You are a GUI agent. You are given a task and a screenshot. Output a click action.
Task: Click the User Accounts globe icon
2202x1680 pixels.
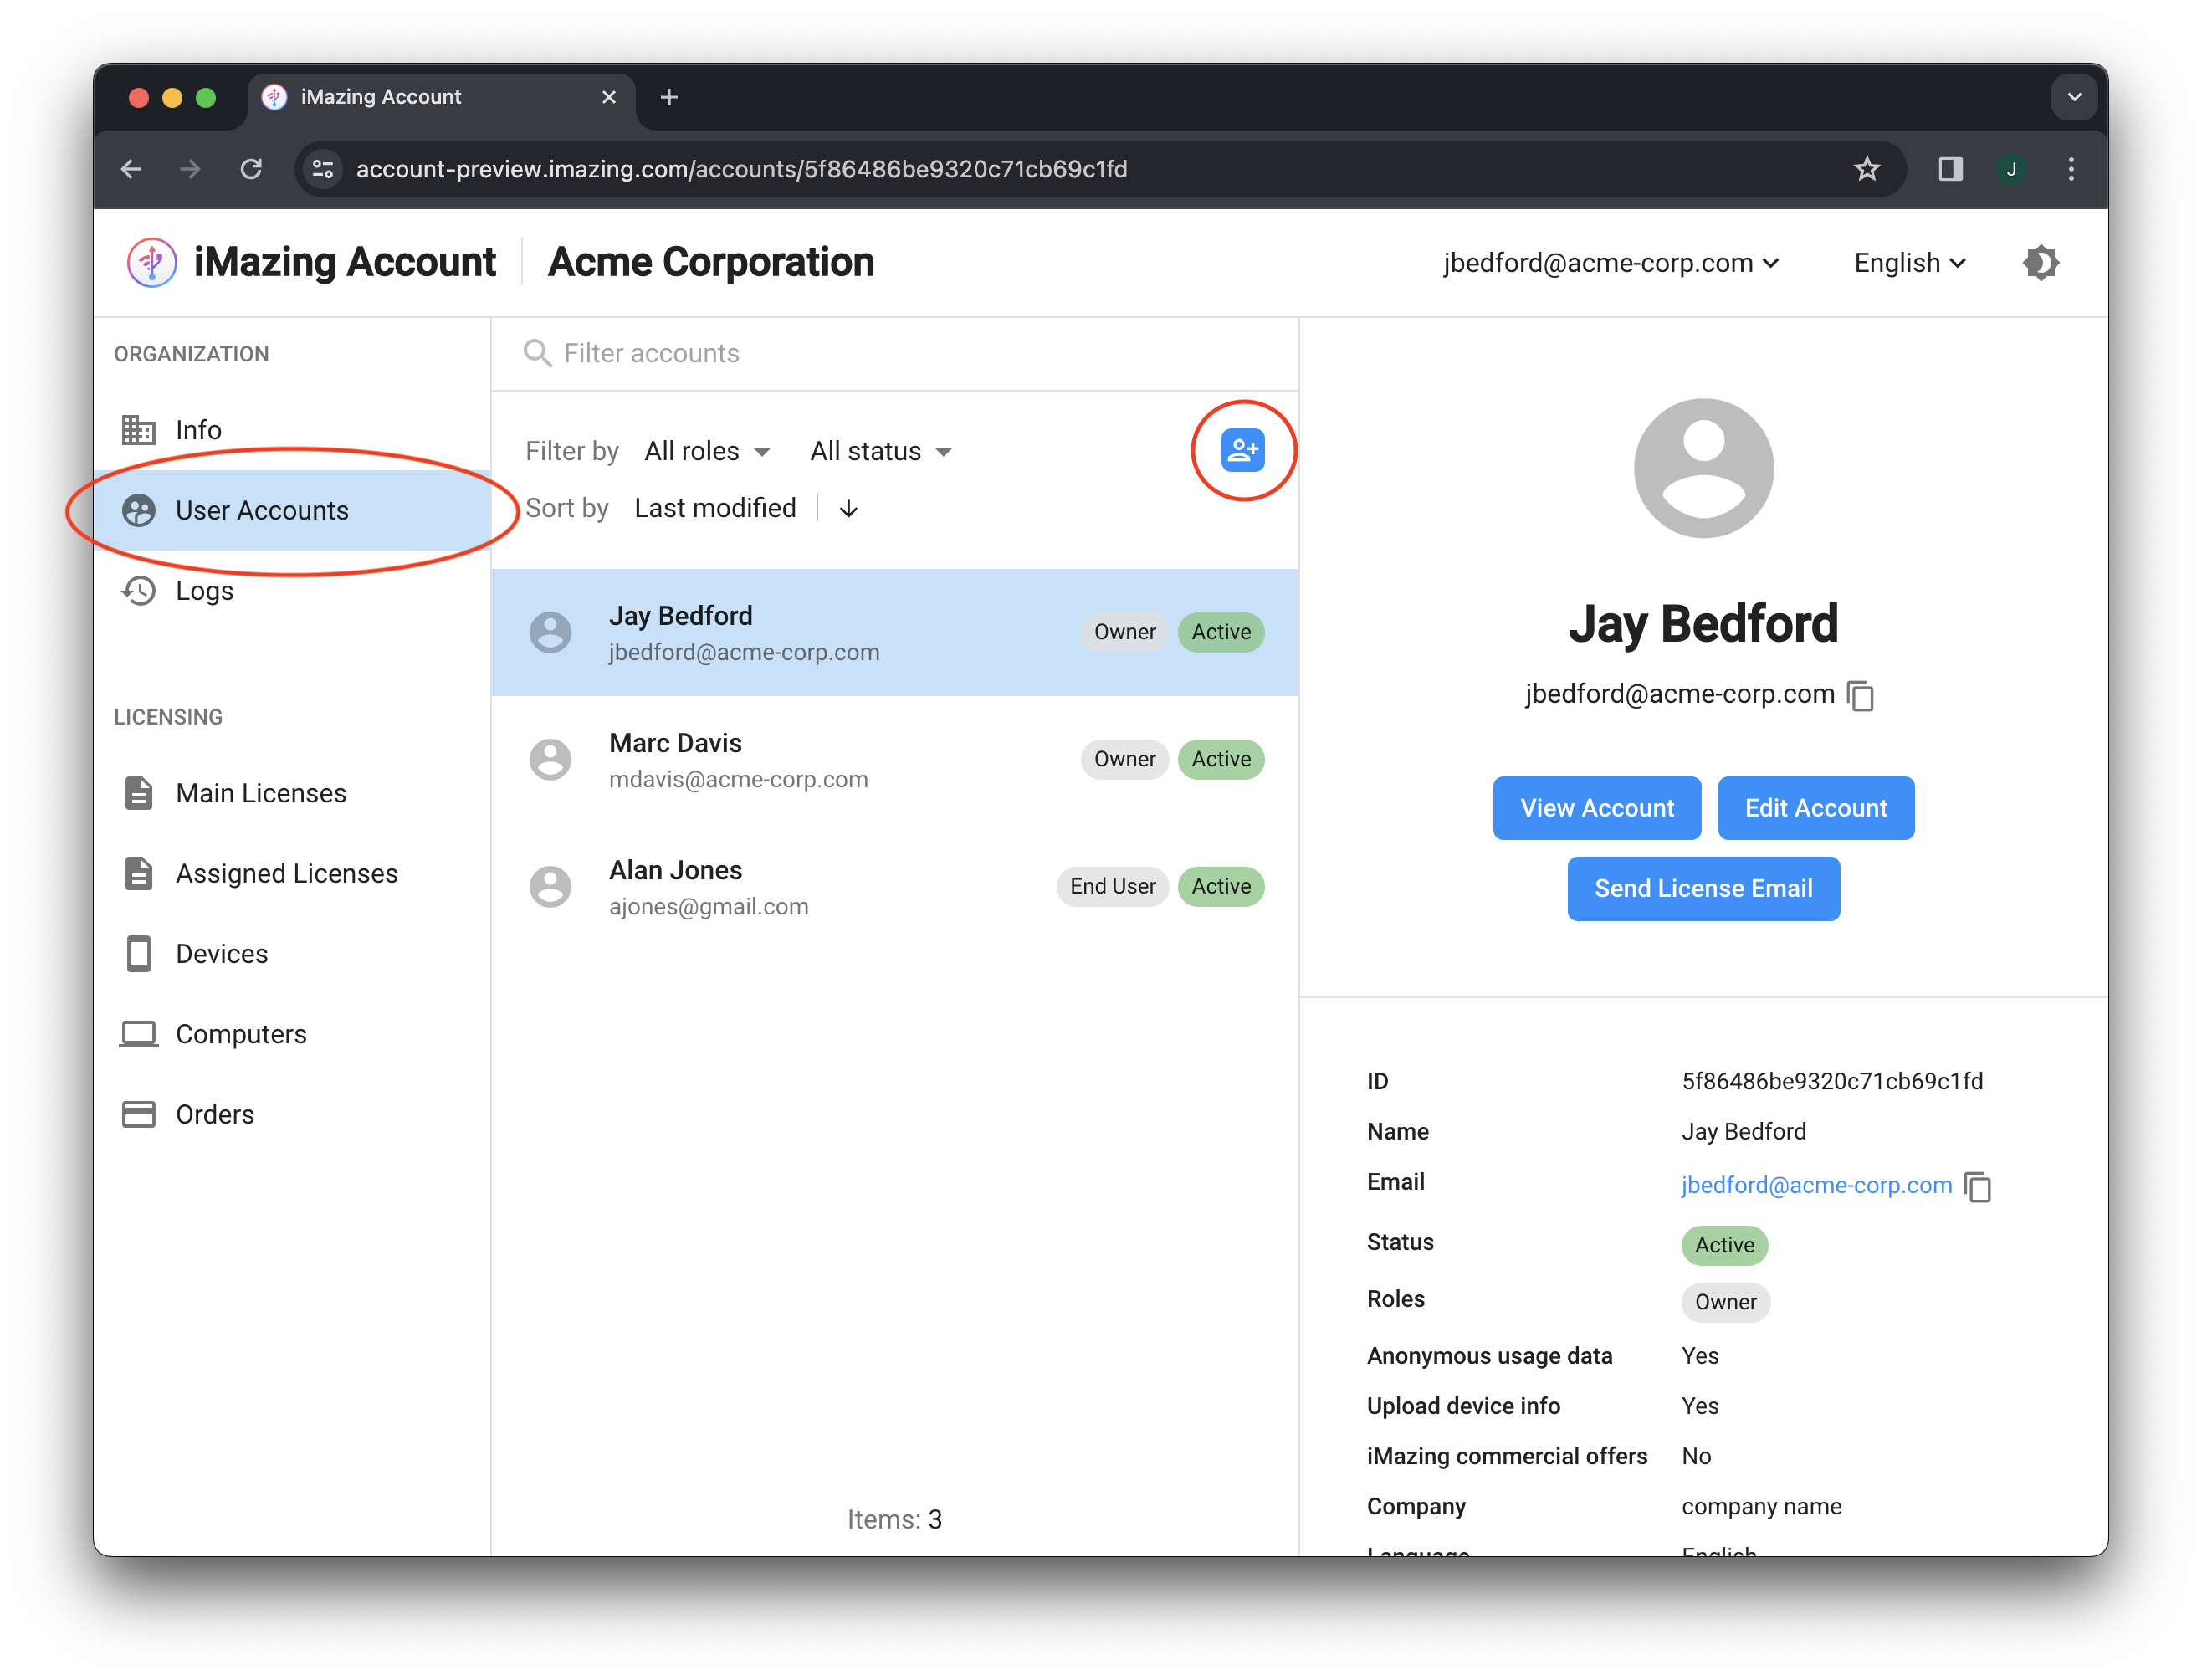click(x=139, y=510)
